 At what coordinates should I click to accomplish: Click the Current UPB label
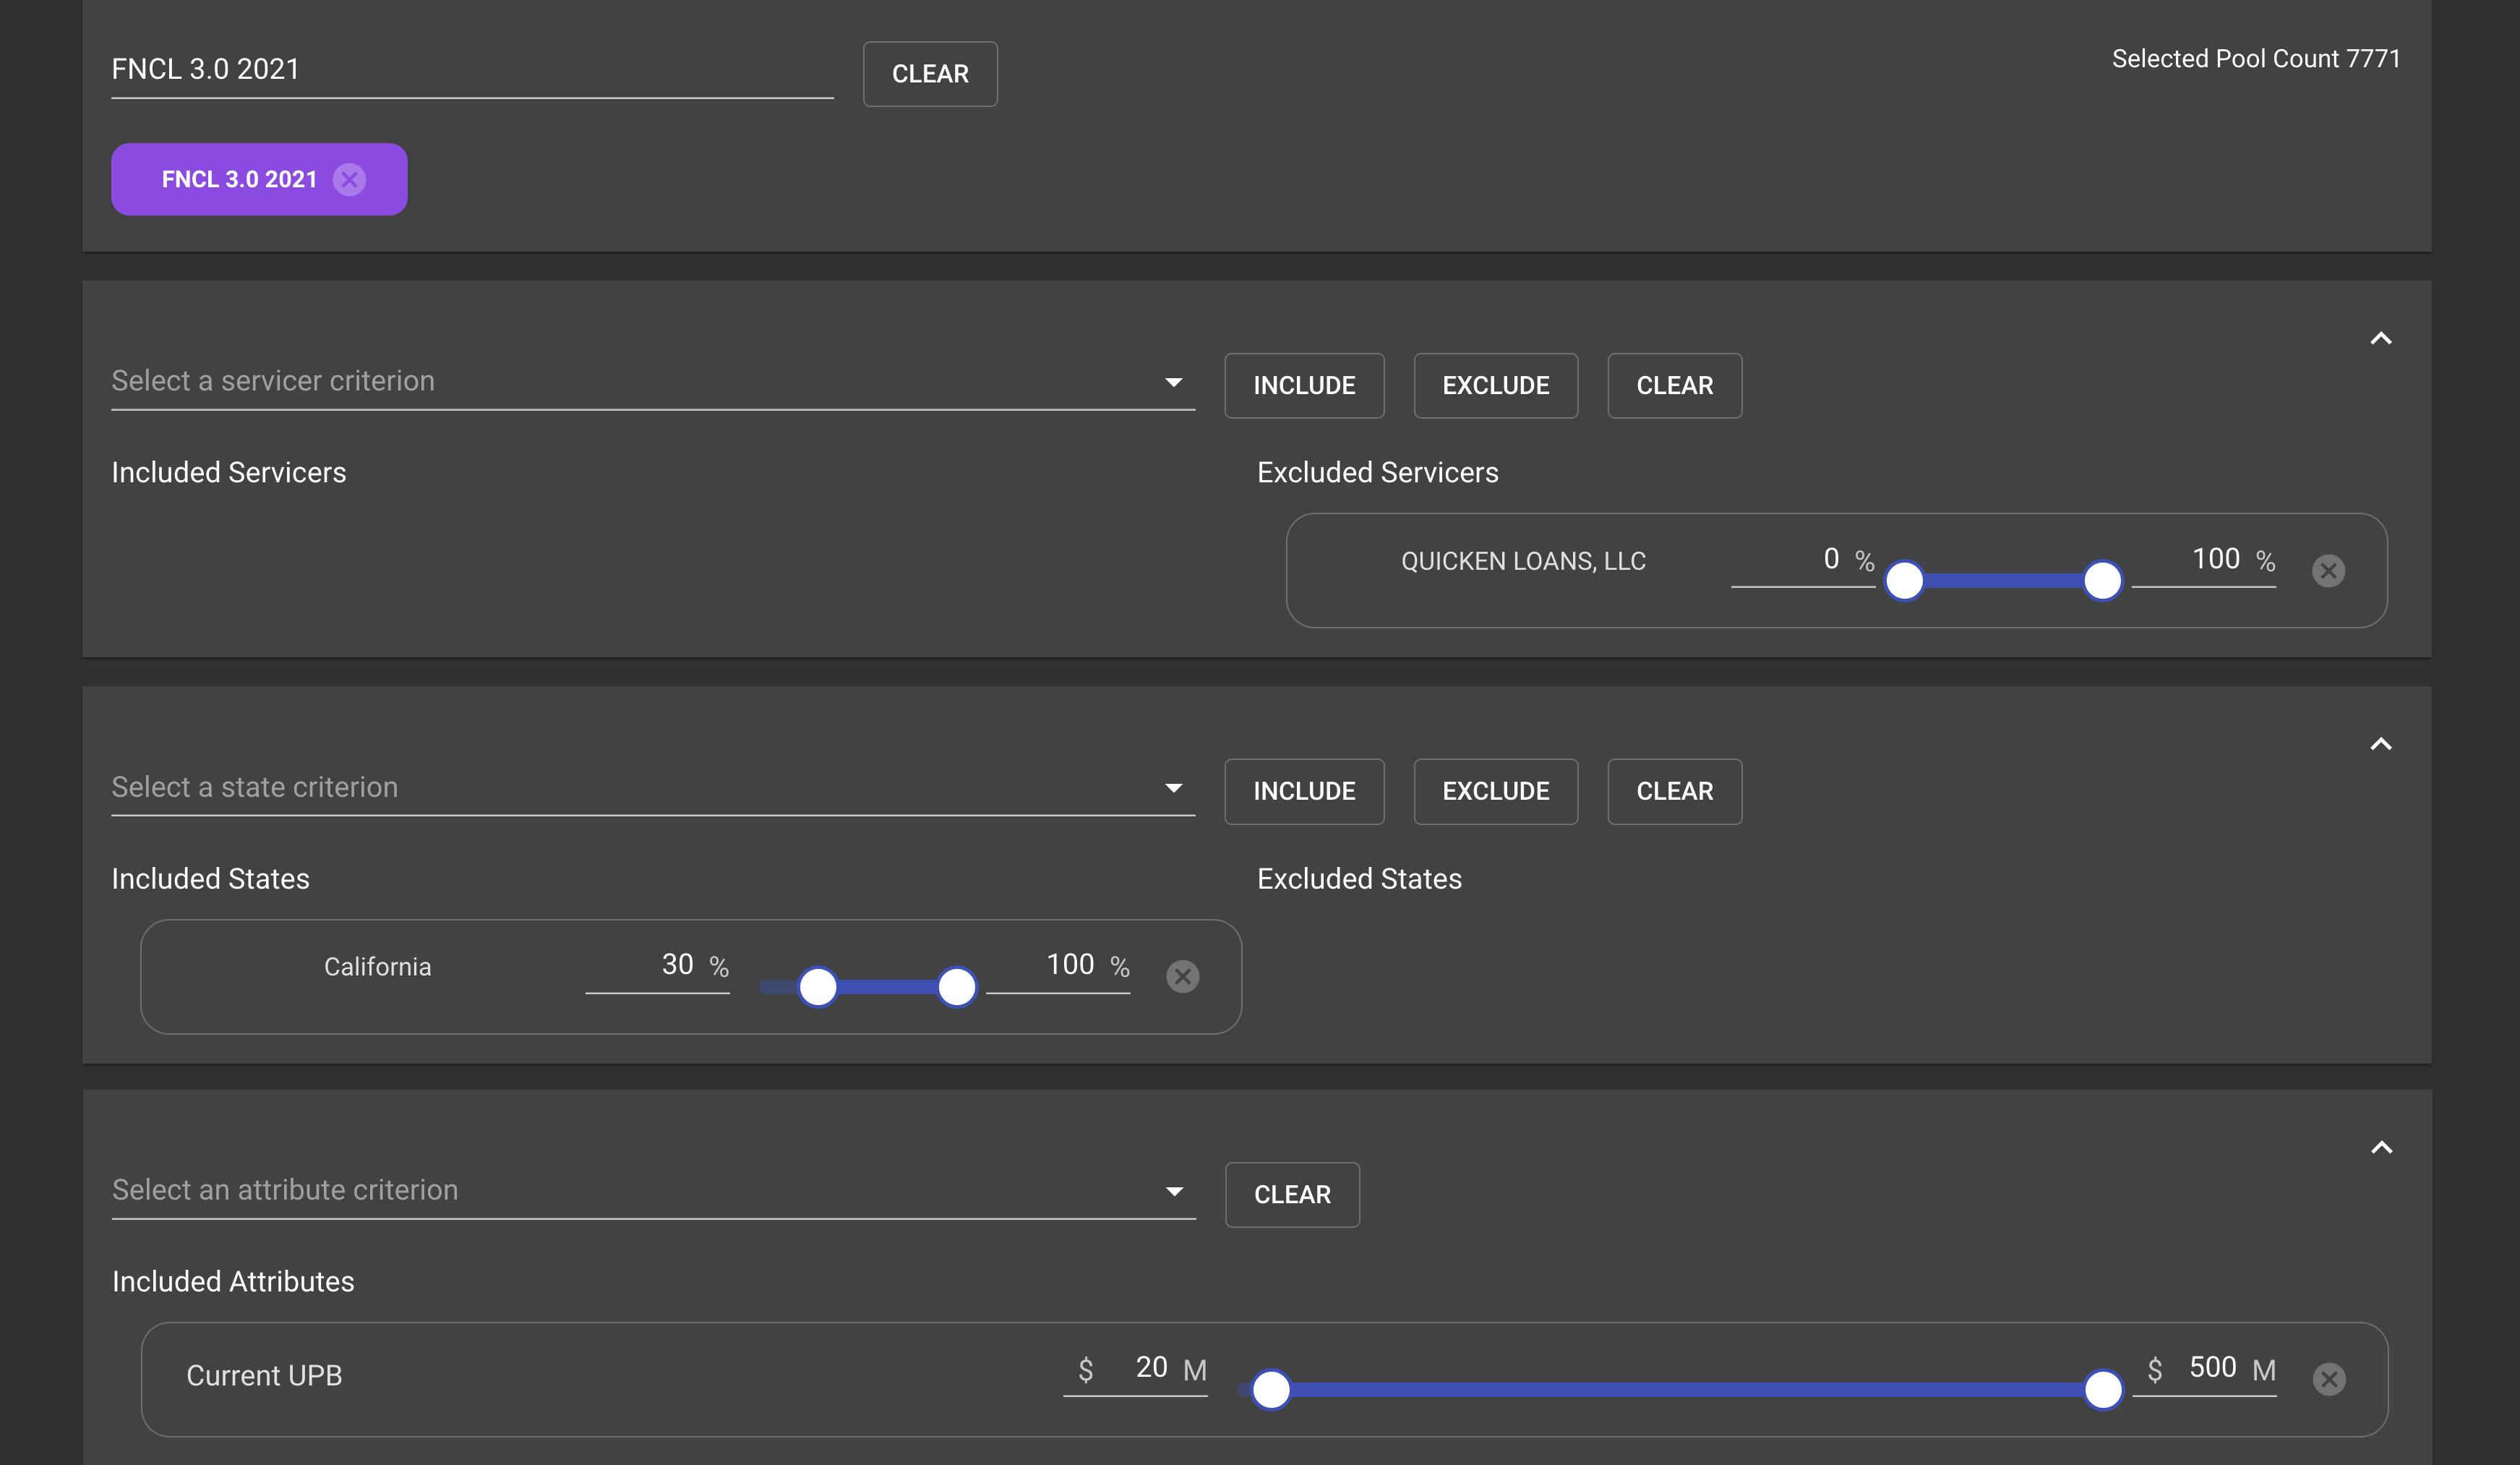(x=264, y=1376)
